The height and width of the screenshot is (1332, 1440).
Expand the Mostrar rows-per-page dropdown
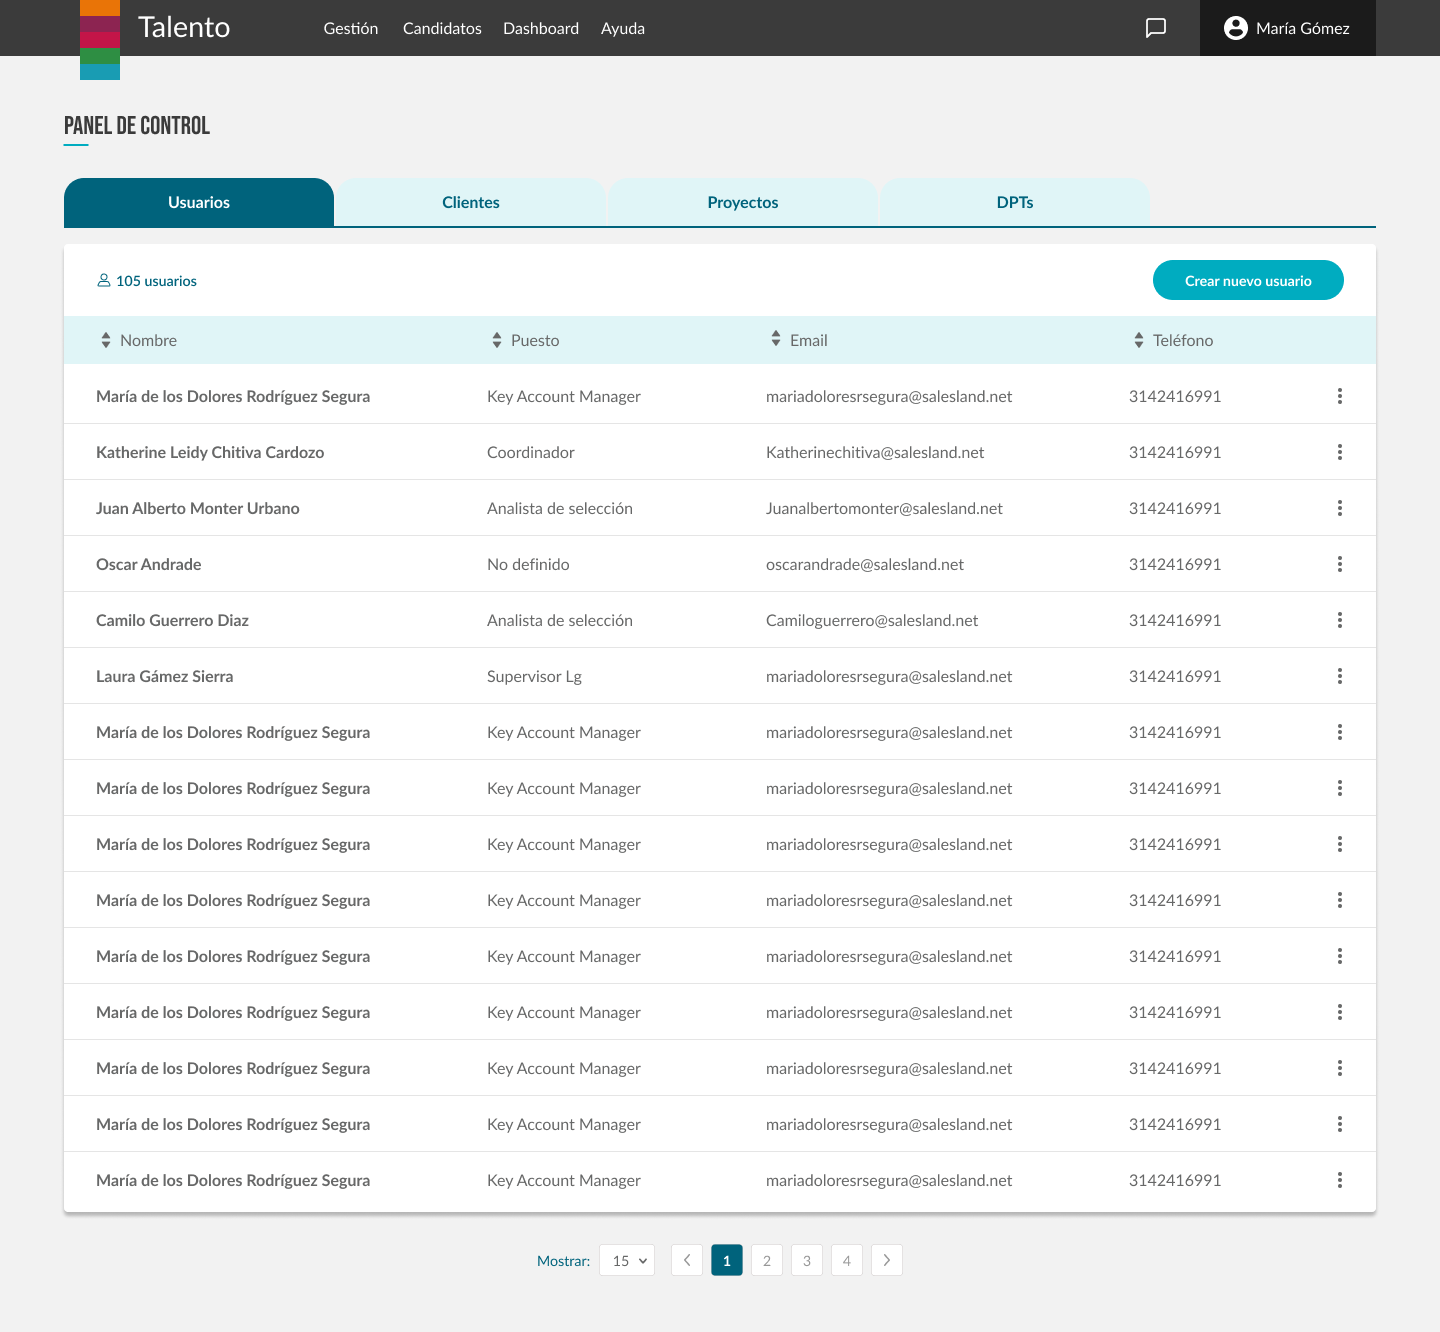627,1260
